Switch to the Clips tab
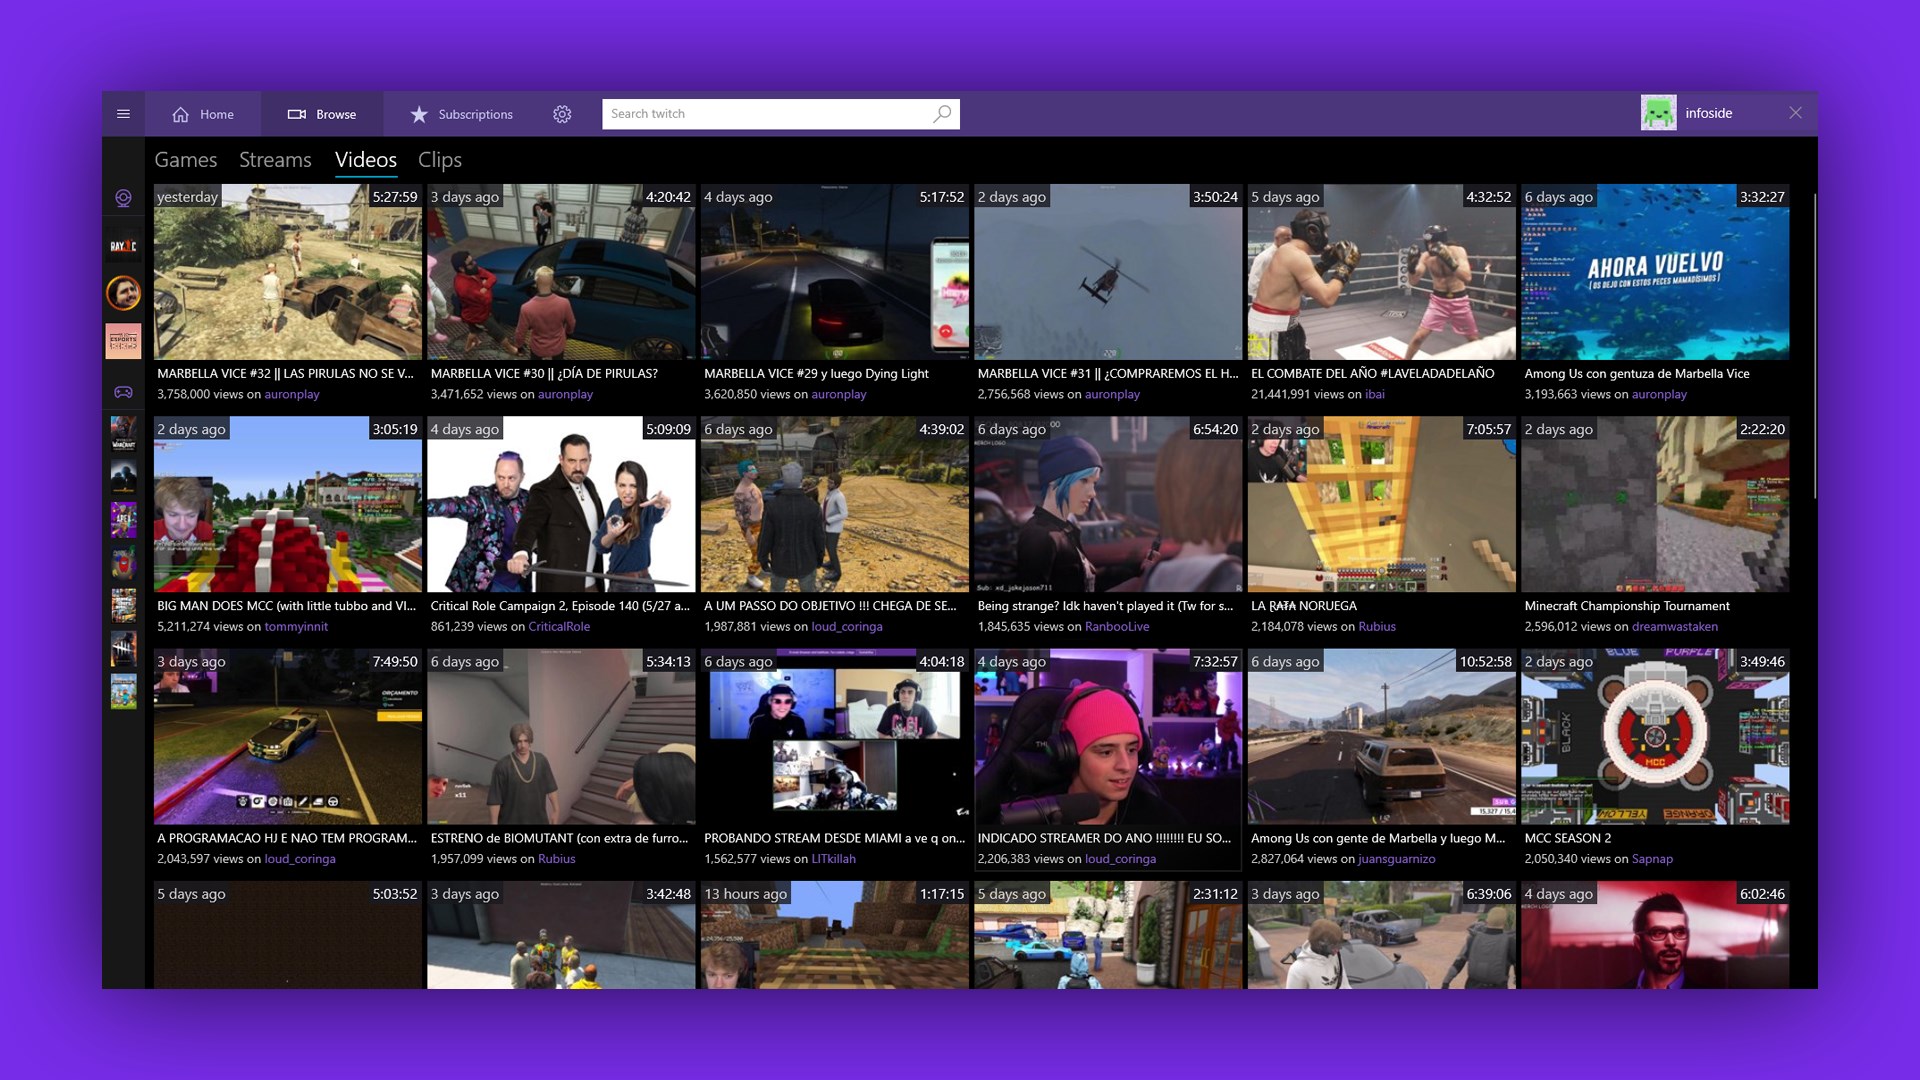 click(439, 159)
